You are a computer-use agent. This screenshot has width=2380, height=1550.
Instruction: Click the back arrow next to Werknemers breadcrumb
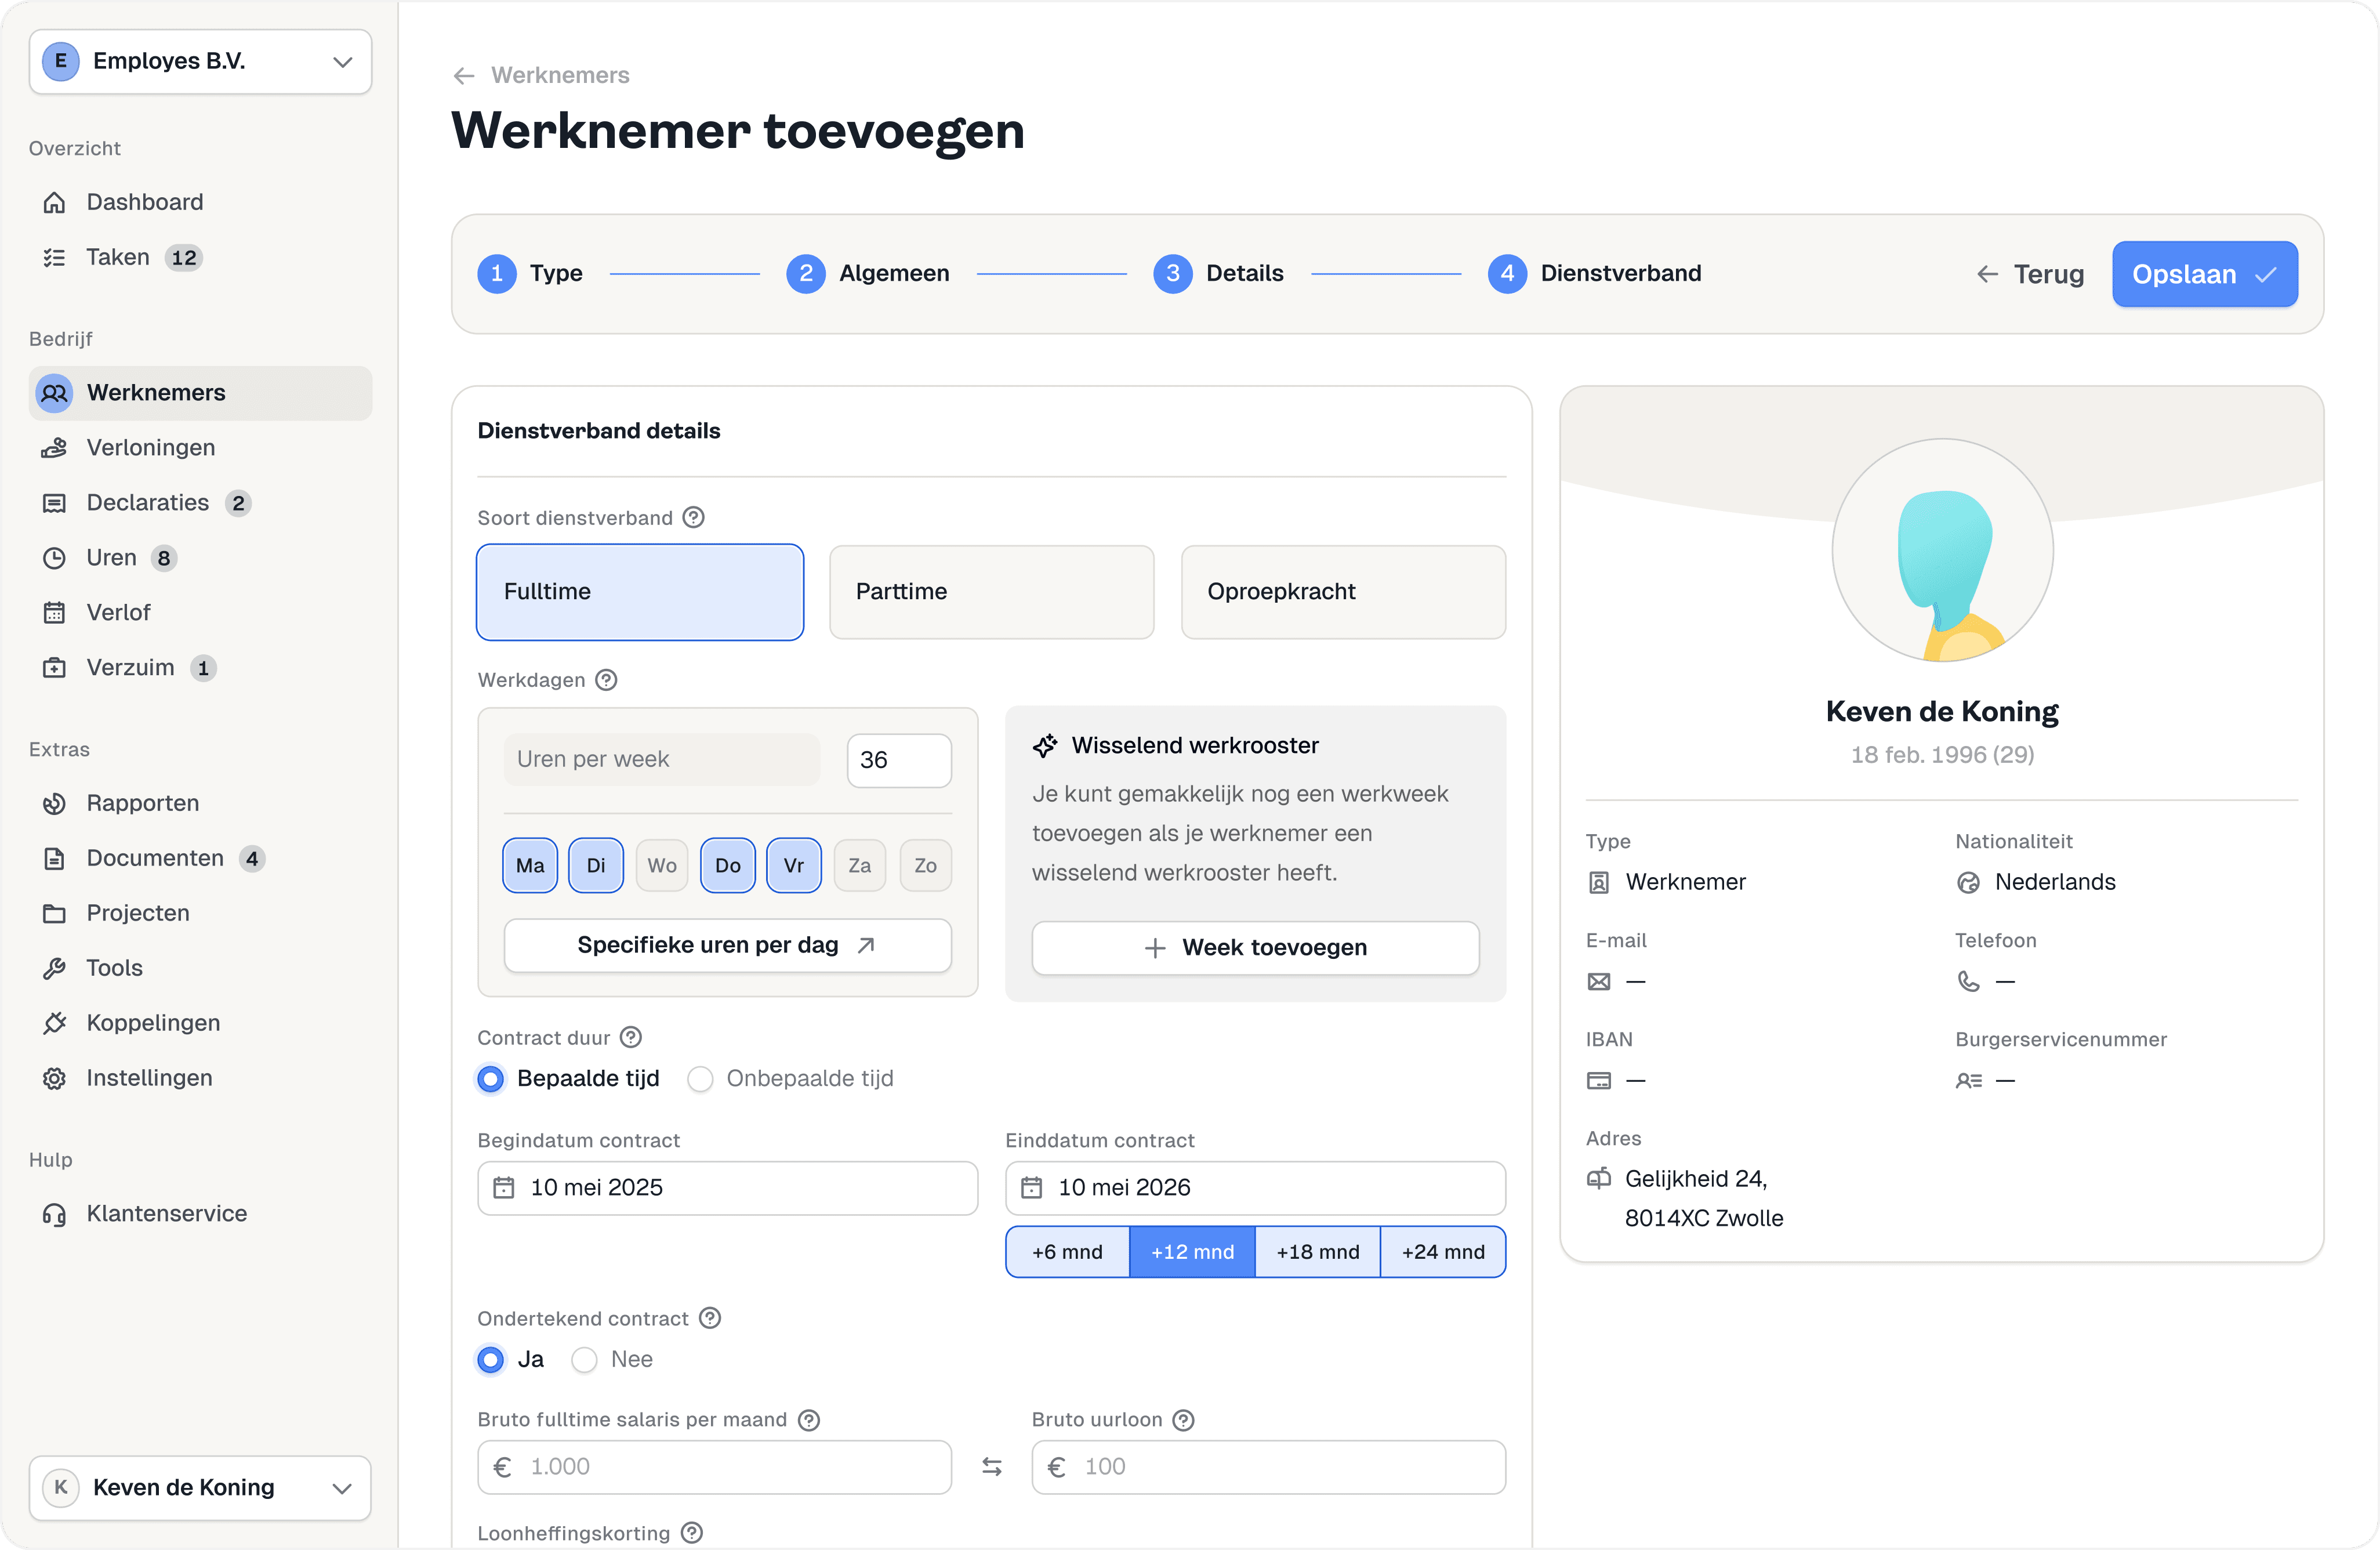point(463,76)
